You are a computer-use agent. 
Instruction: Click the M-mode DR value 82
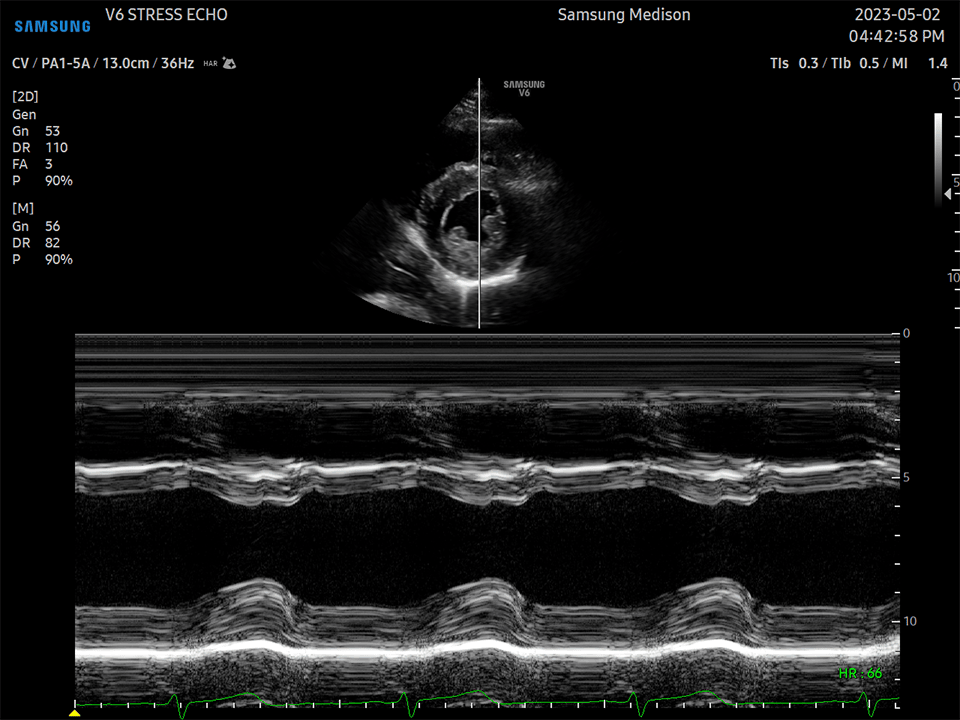coord(52,243)
